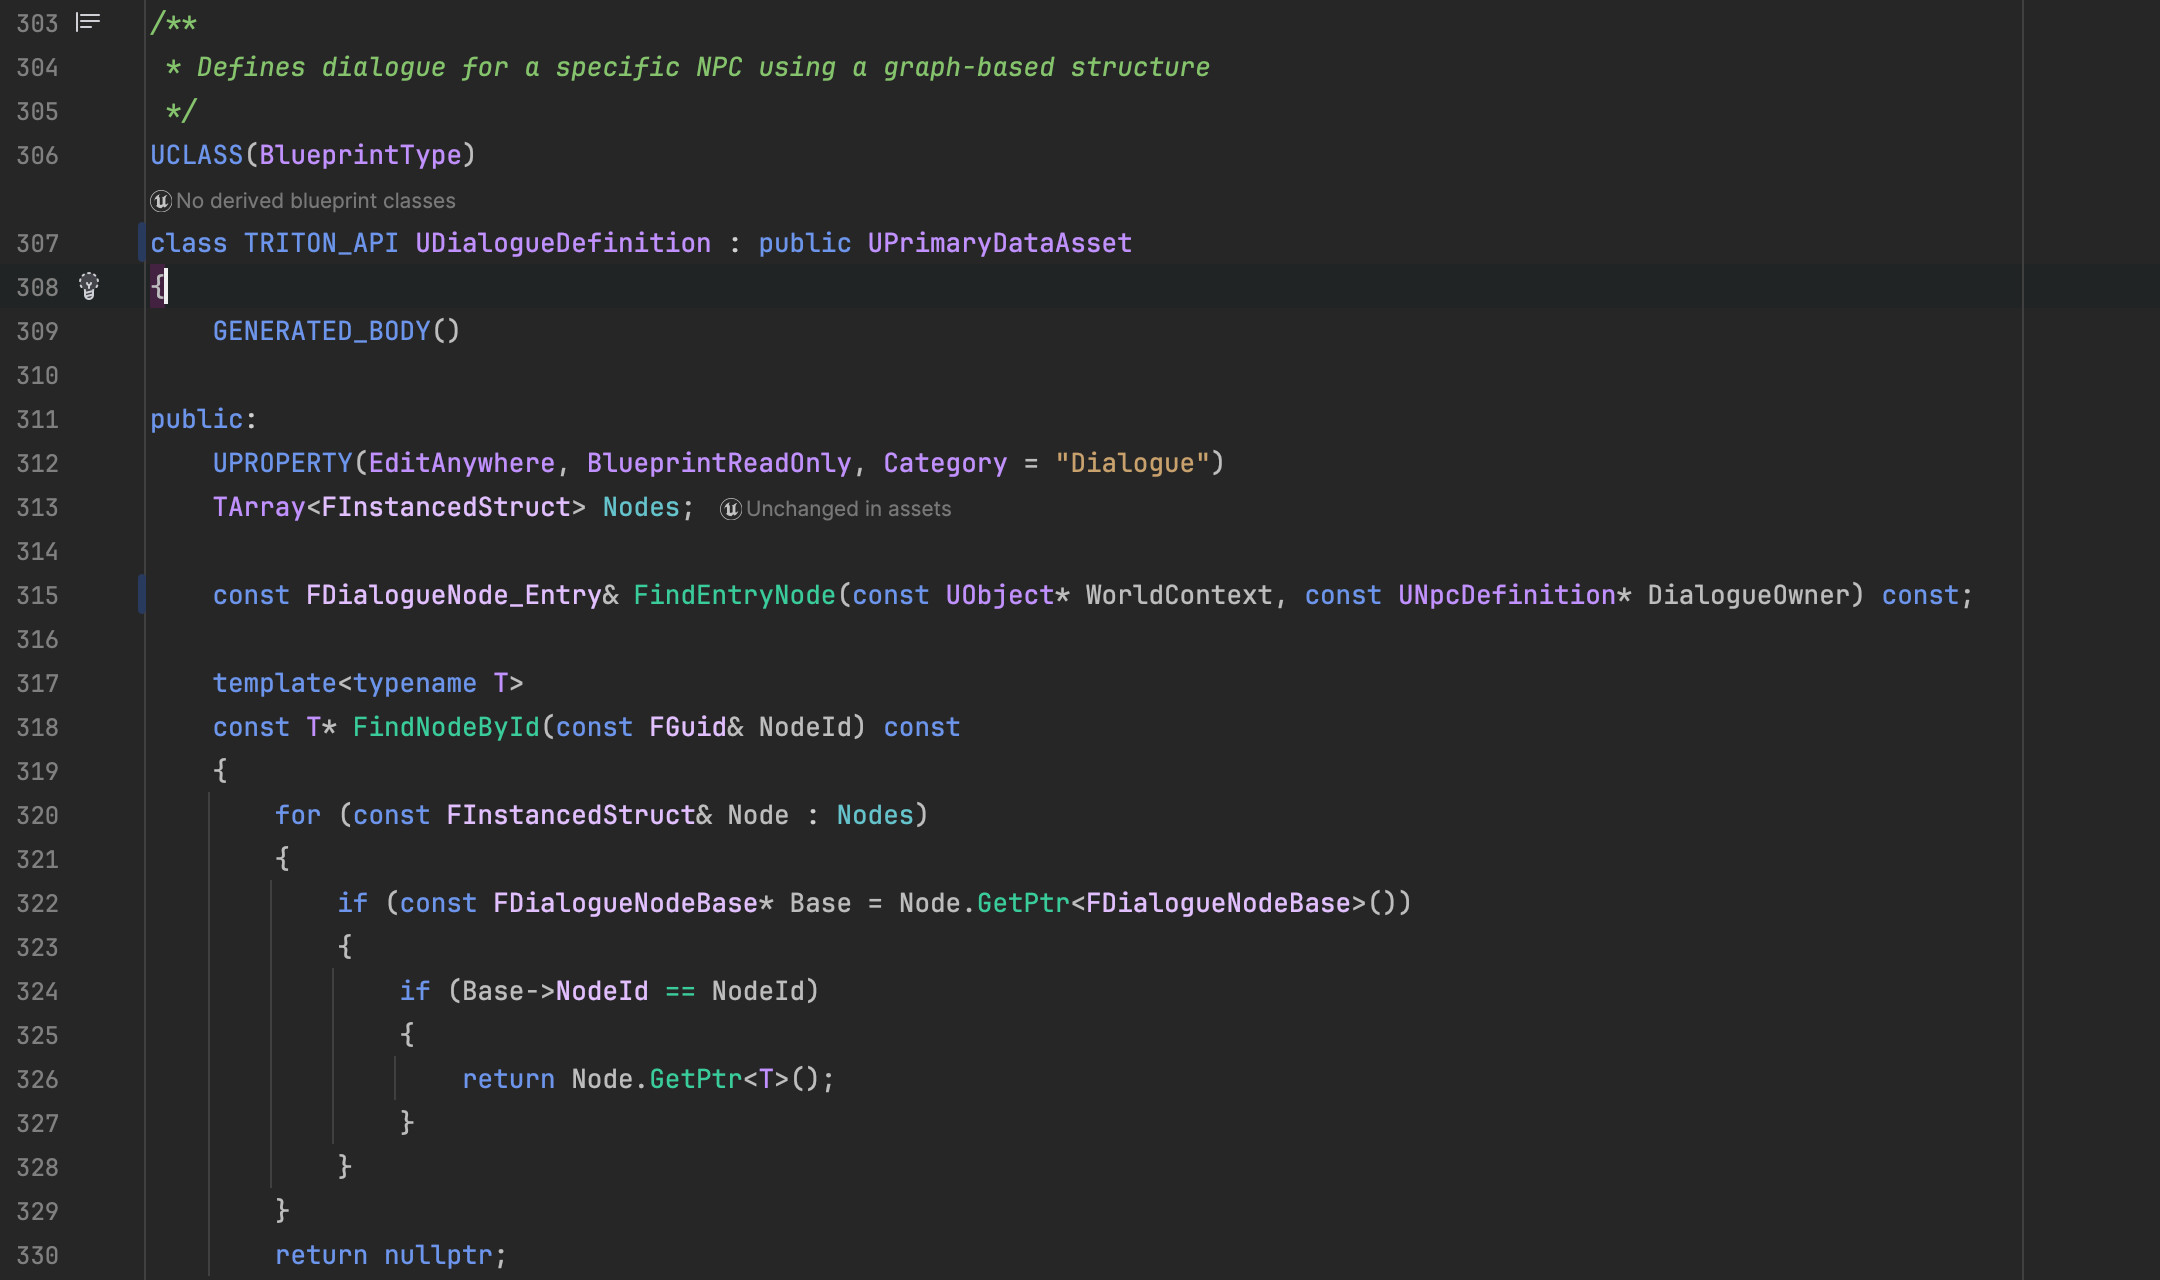Click the UCLASS macro keyword
Viewport: 2160px width, 1280px height.
point(196,155)
